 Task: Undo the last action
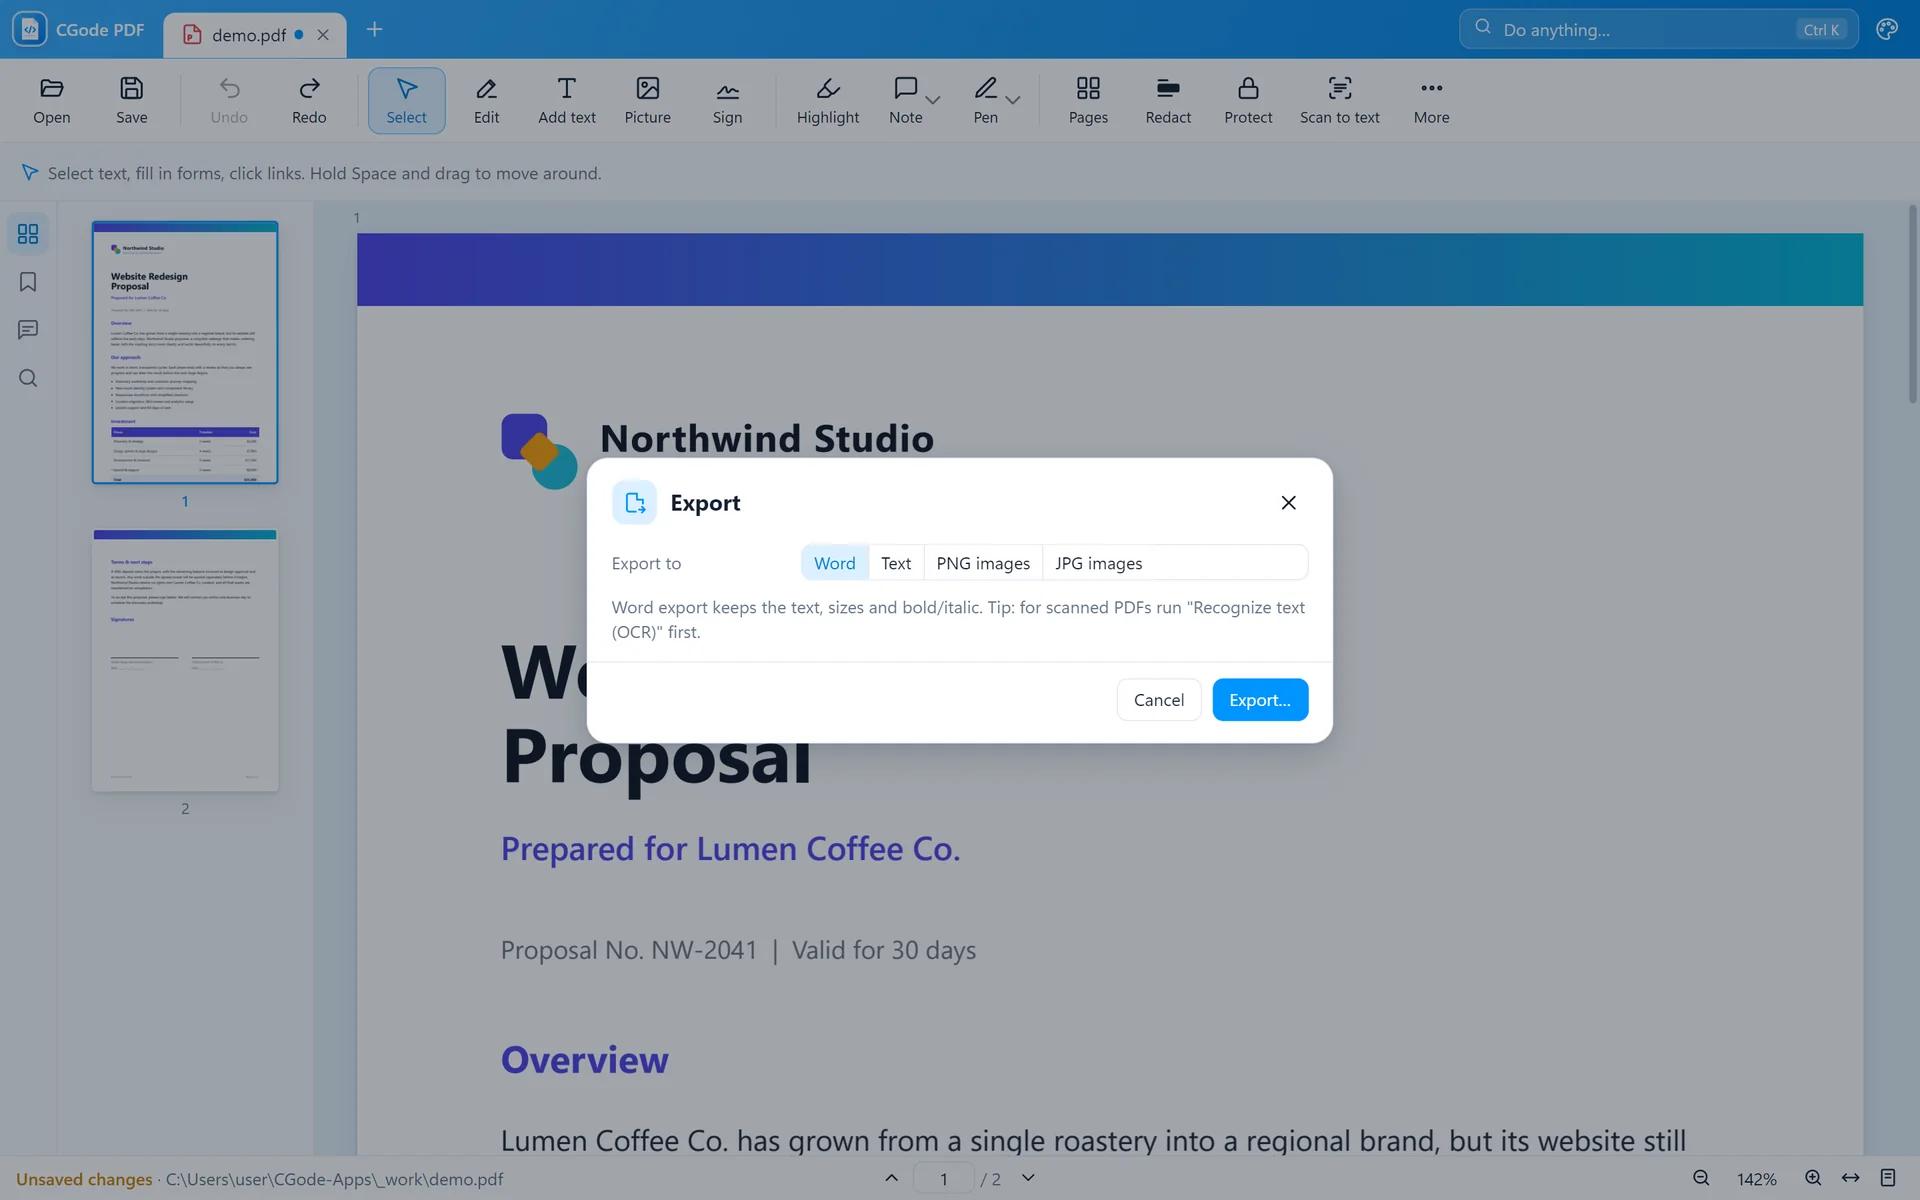(x=229, y=100)
